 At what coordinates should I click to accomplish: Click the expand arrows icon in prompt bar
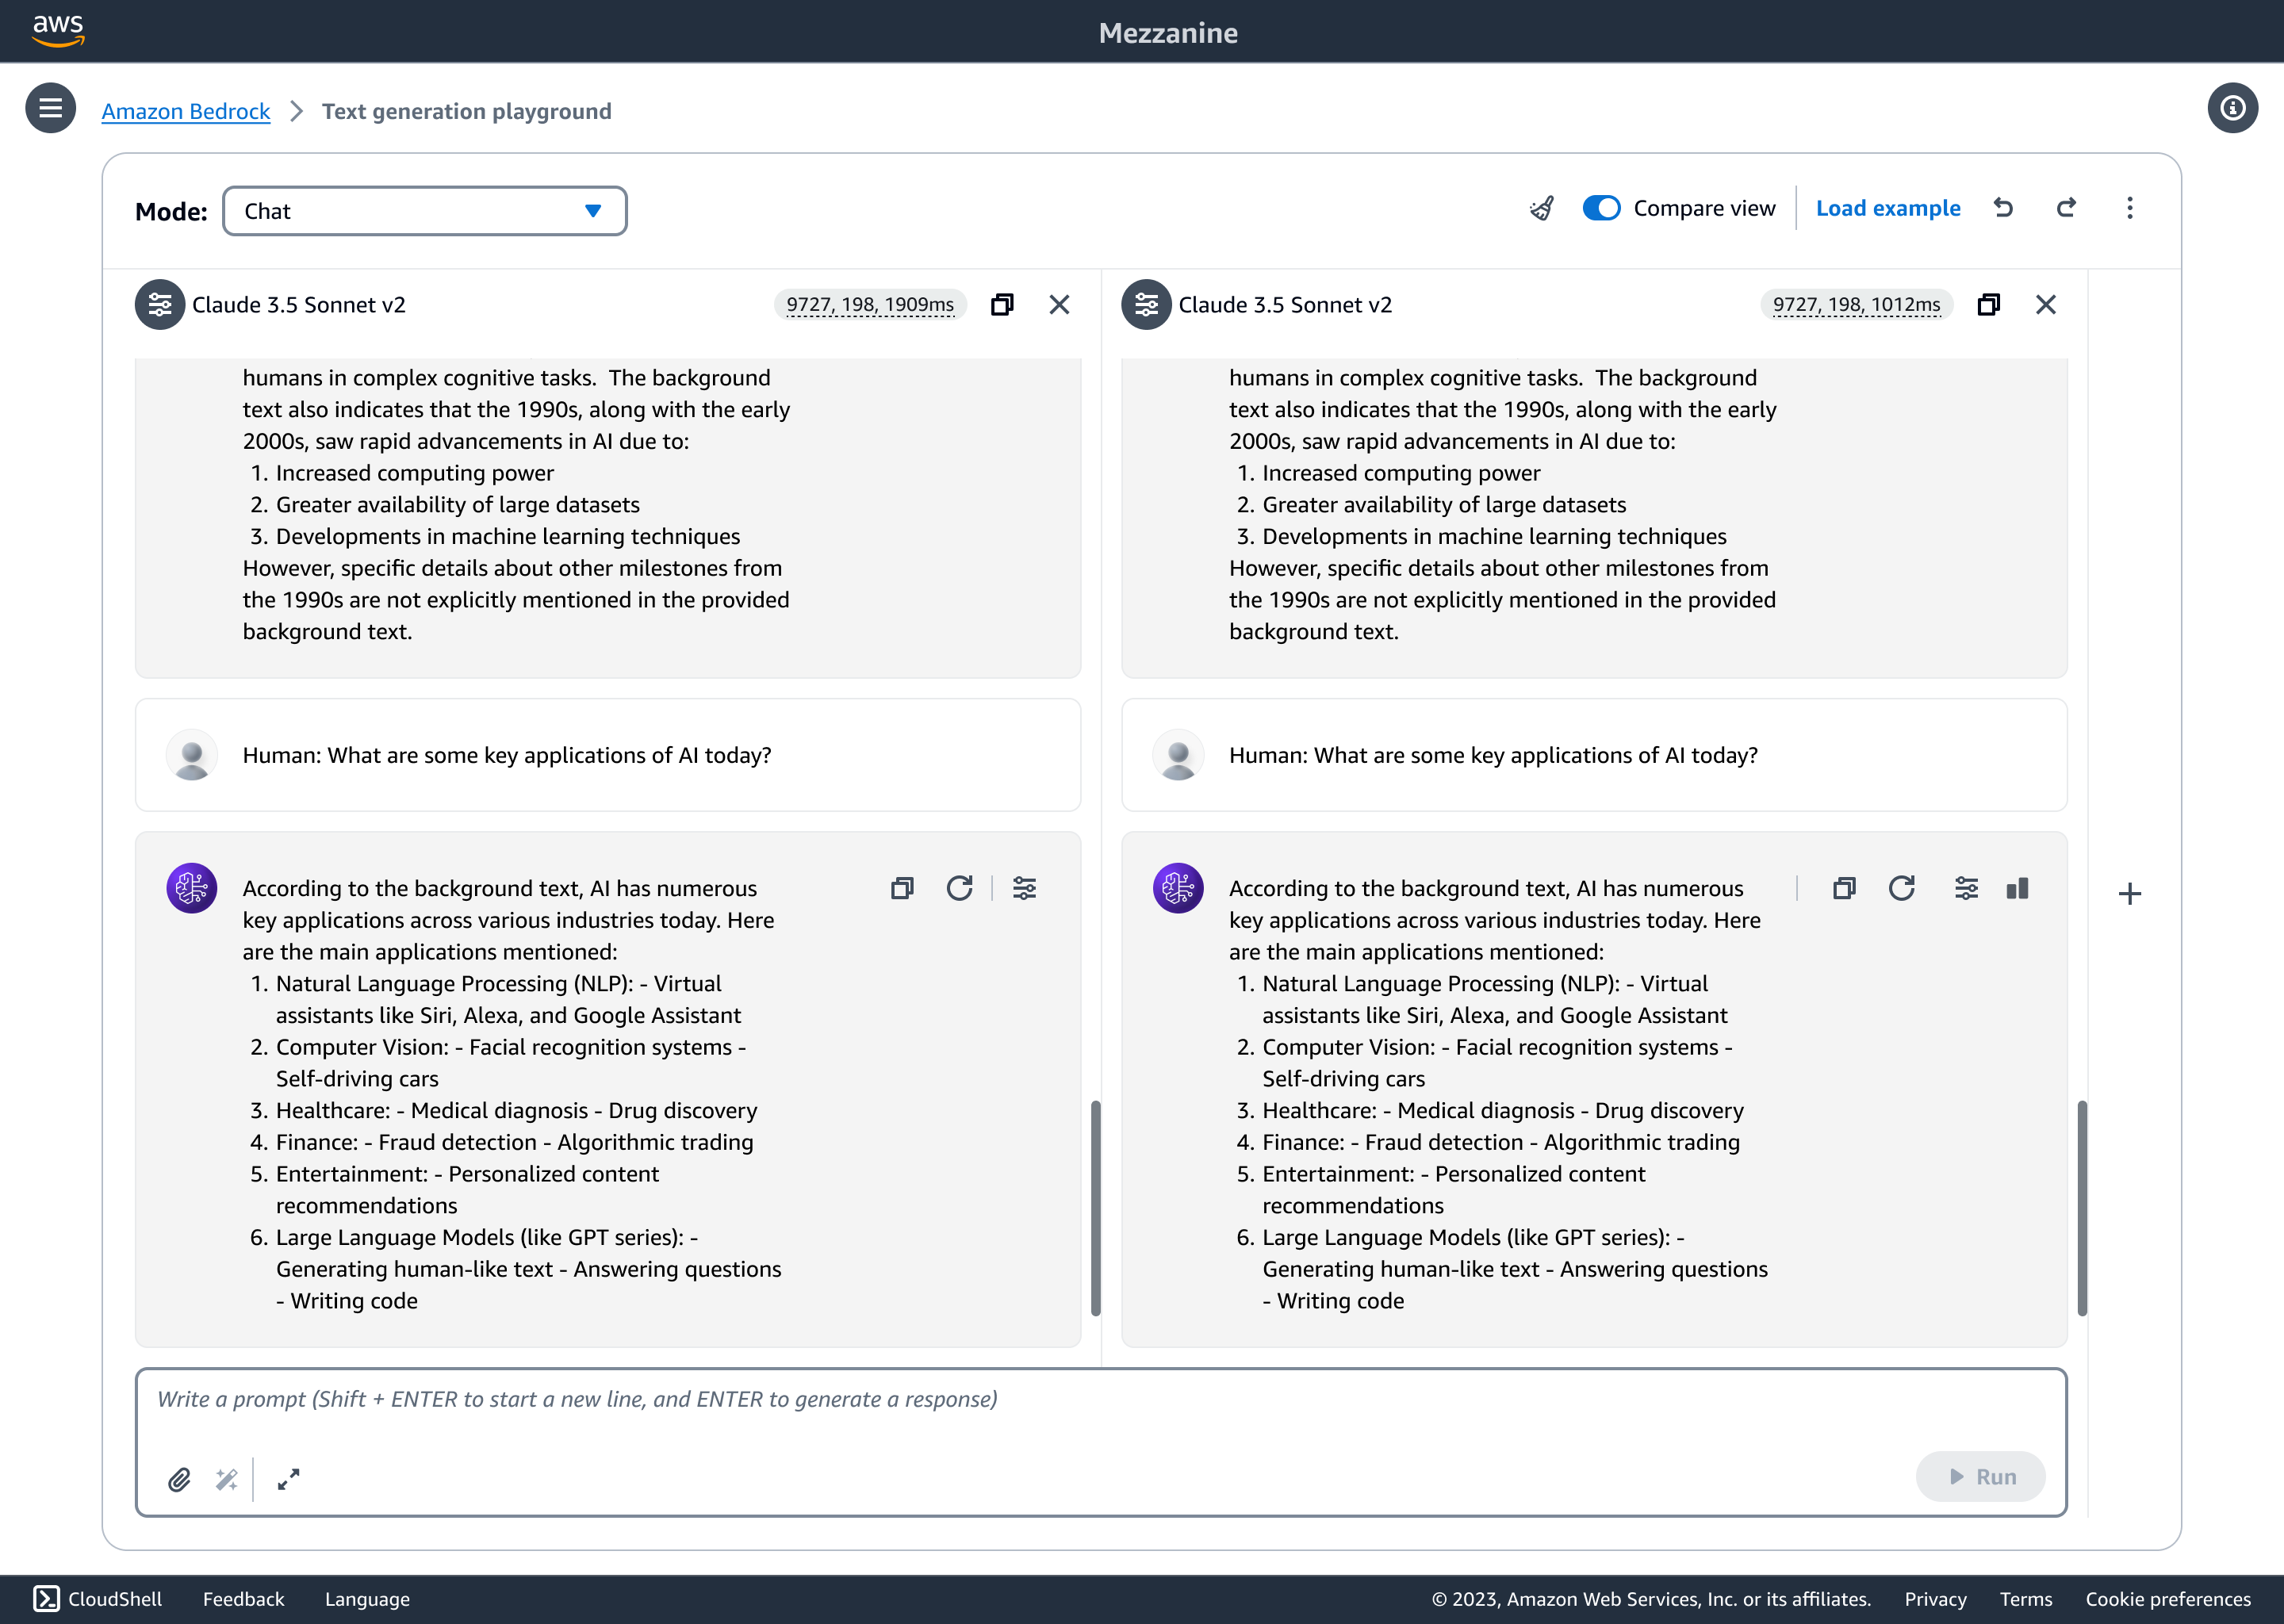(290, 1478)
